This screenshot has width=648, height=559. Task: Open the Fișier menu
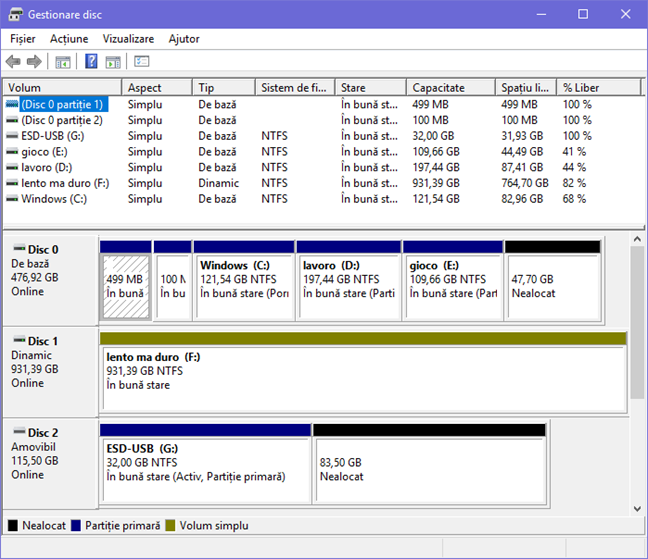coord(22,39)
